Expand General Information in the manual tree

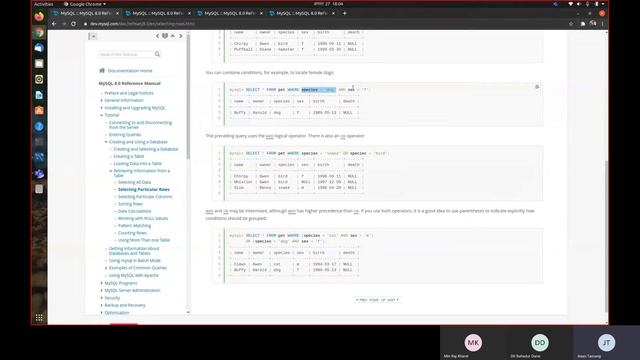102,100
